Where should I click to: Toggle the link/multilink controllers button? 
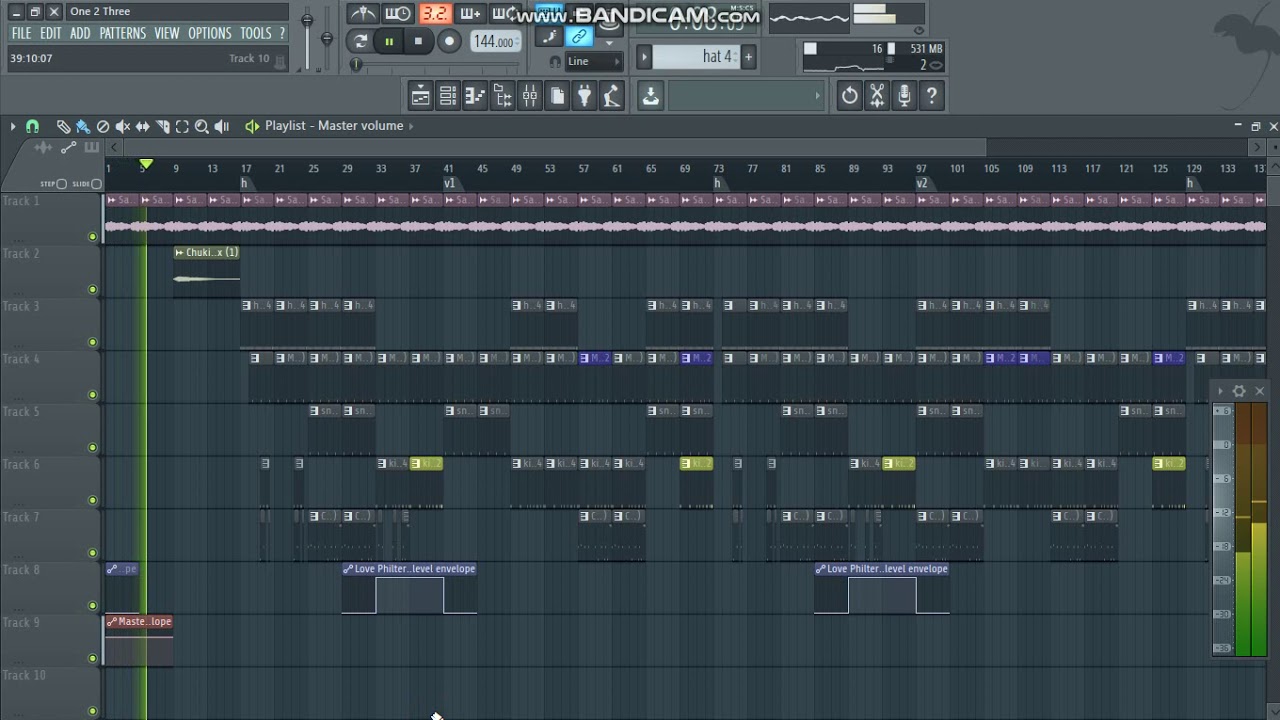[579, 37]
